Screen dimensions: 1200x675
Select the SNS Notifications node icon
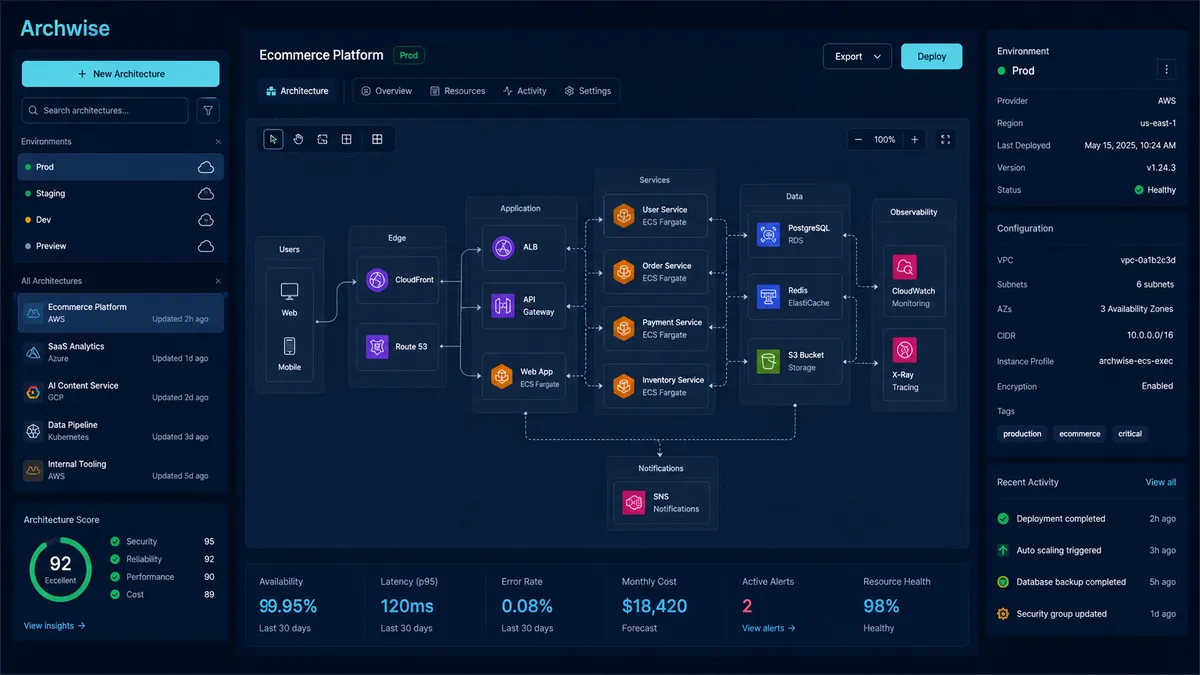(634, 502)
